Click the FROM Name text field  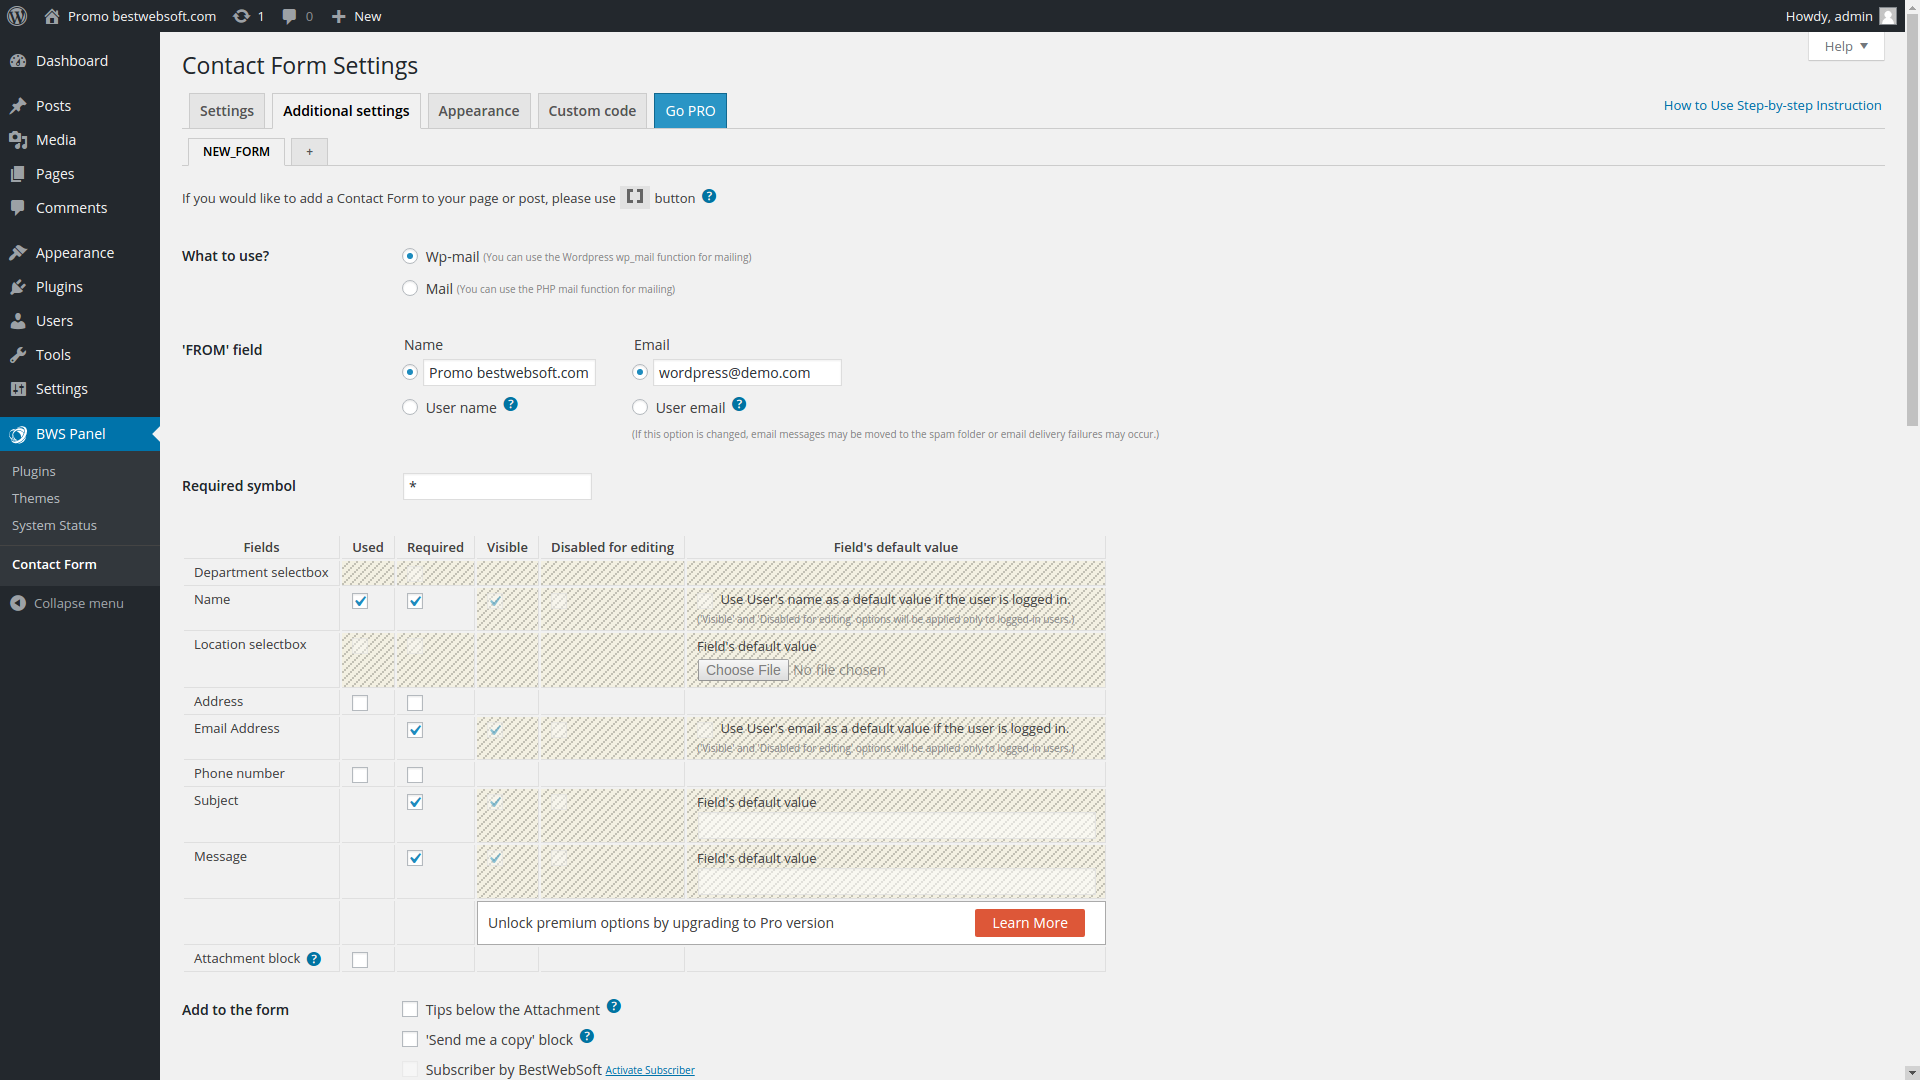509,373
